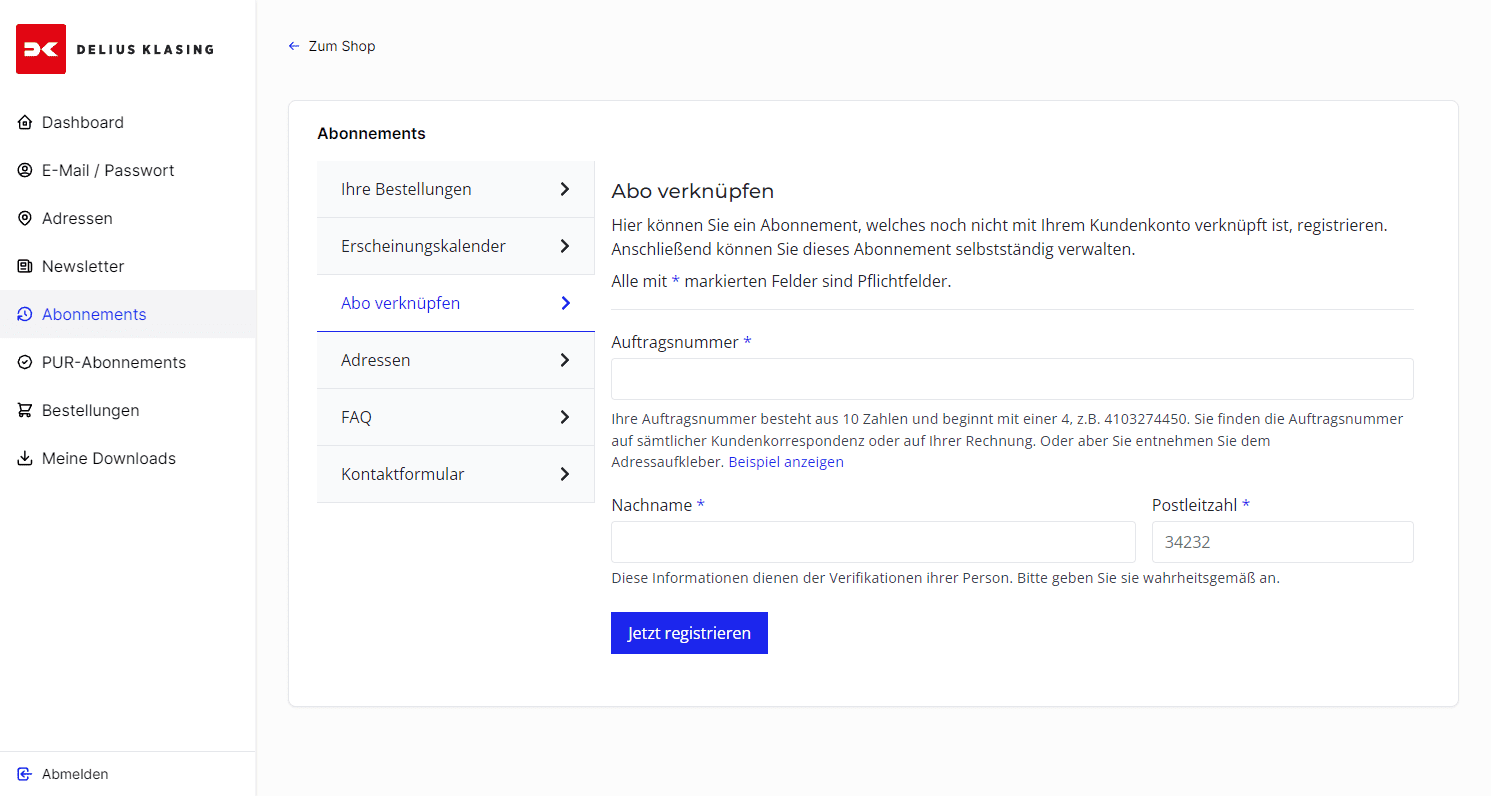Click the Bestellungen shopping cart icon

pos(25,411)
